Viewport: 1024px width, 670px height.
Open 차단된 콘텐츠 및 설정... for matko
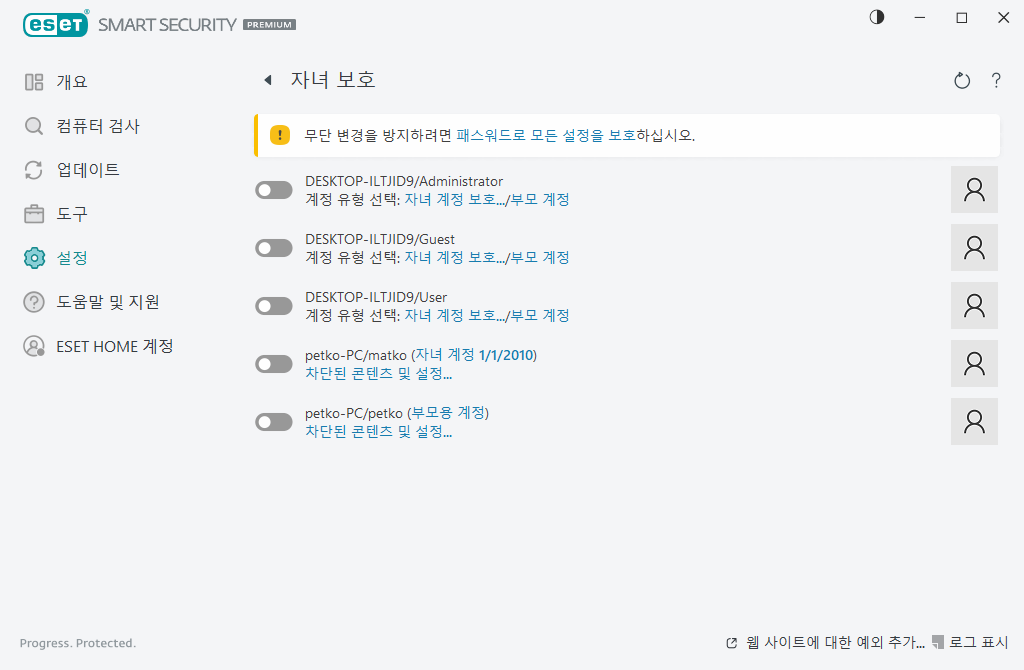click(378, 374)
